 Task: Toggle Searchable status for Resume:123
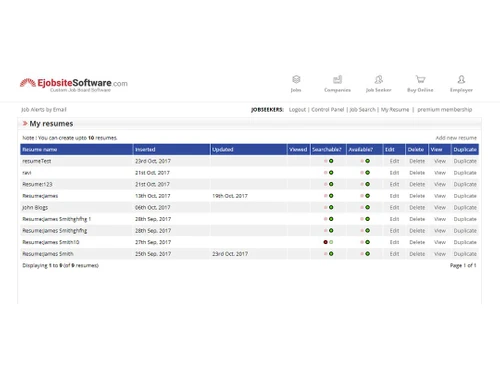click(328, 184)
